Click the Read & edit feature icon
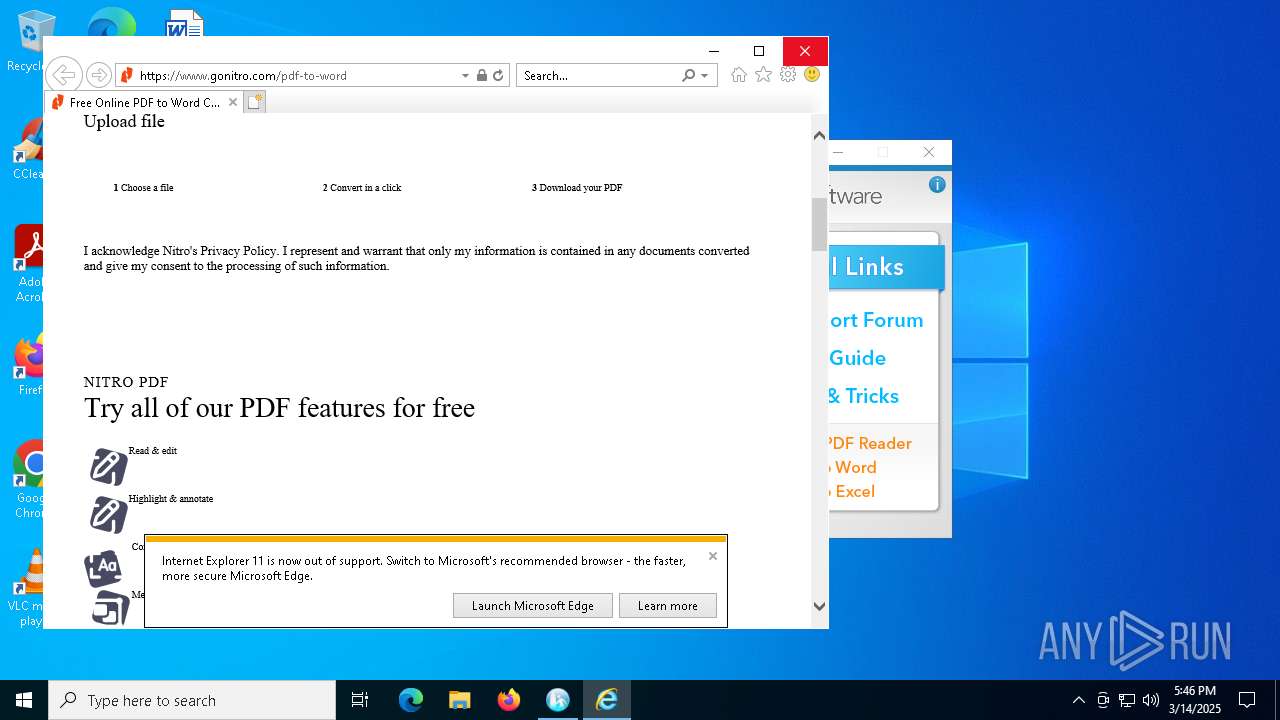This screenshot has height=720, width=1280. click(x=108, y=467)
